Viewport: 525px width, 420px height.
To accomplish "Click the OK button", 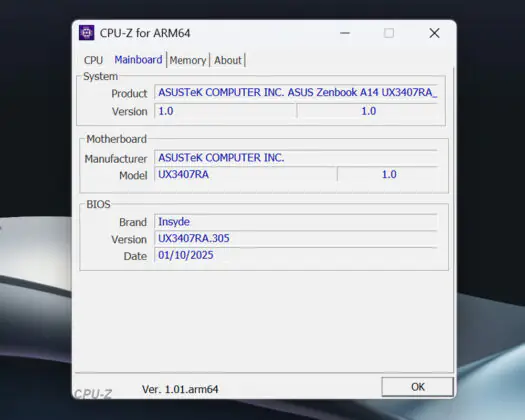I will coord(418,387).
